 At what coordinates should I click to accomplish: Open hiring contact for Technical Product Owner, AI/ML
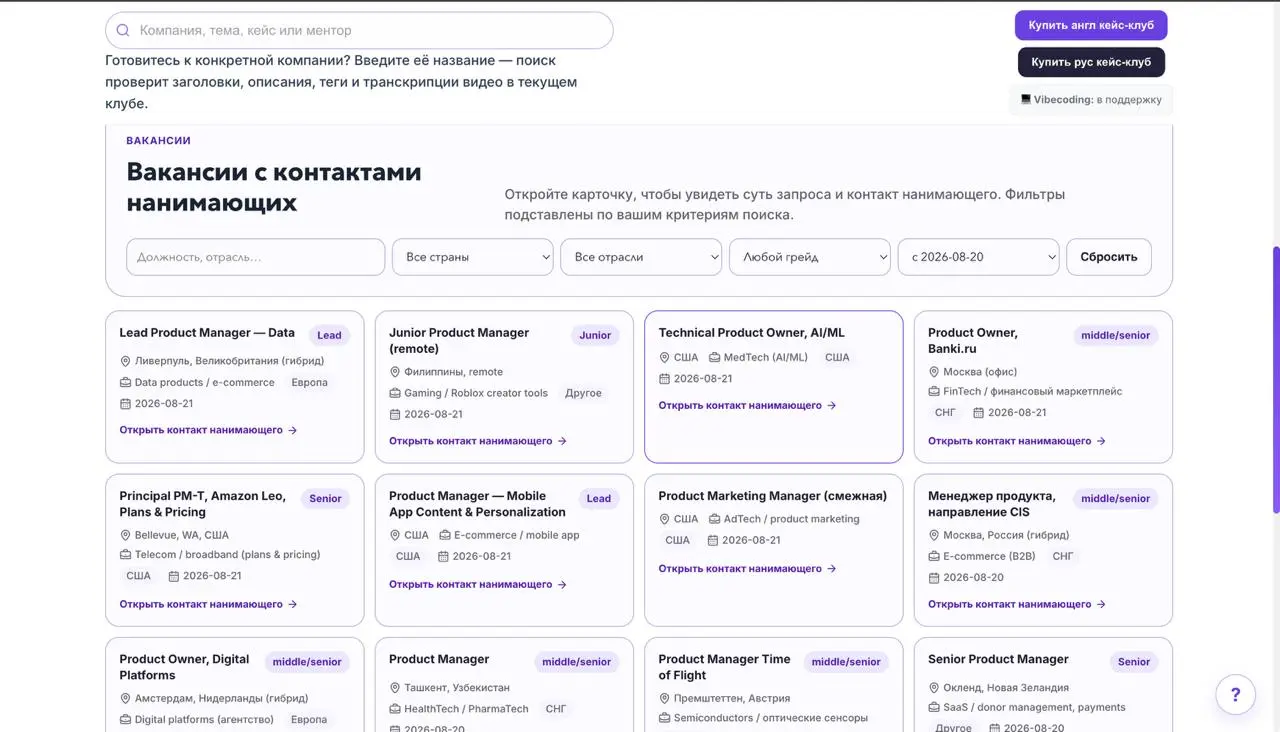[747, 406]
